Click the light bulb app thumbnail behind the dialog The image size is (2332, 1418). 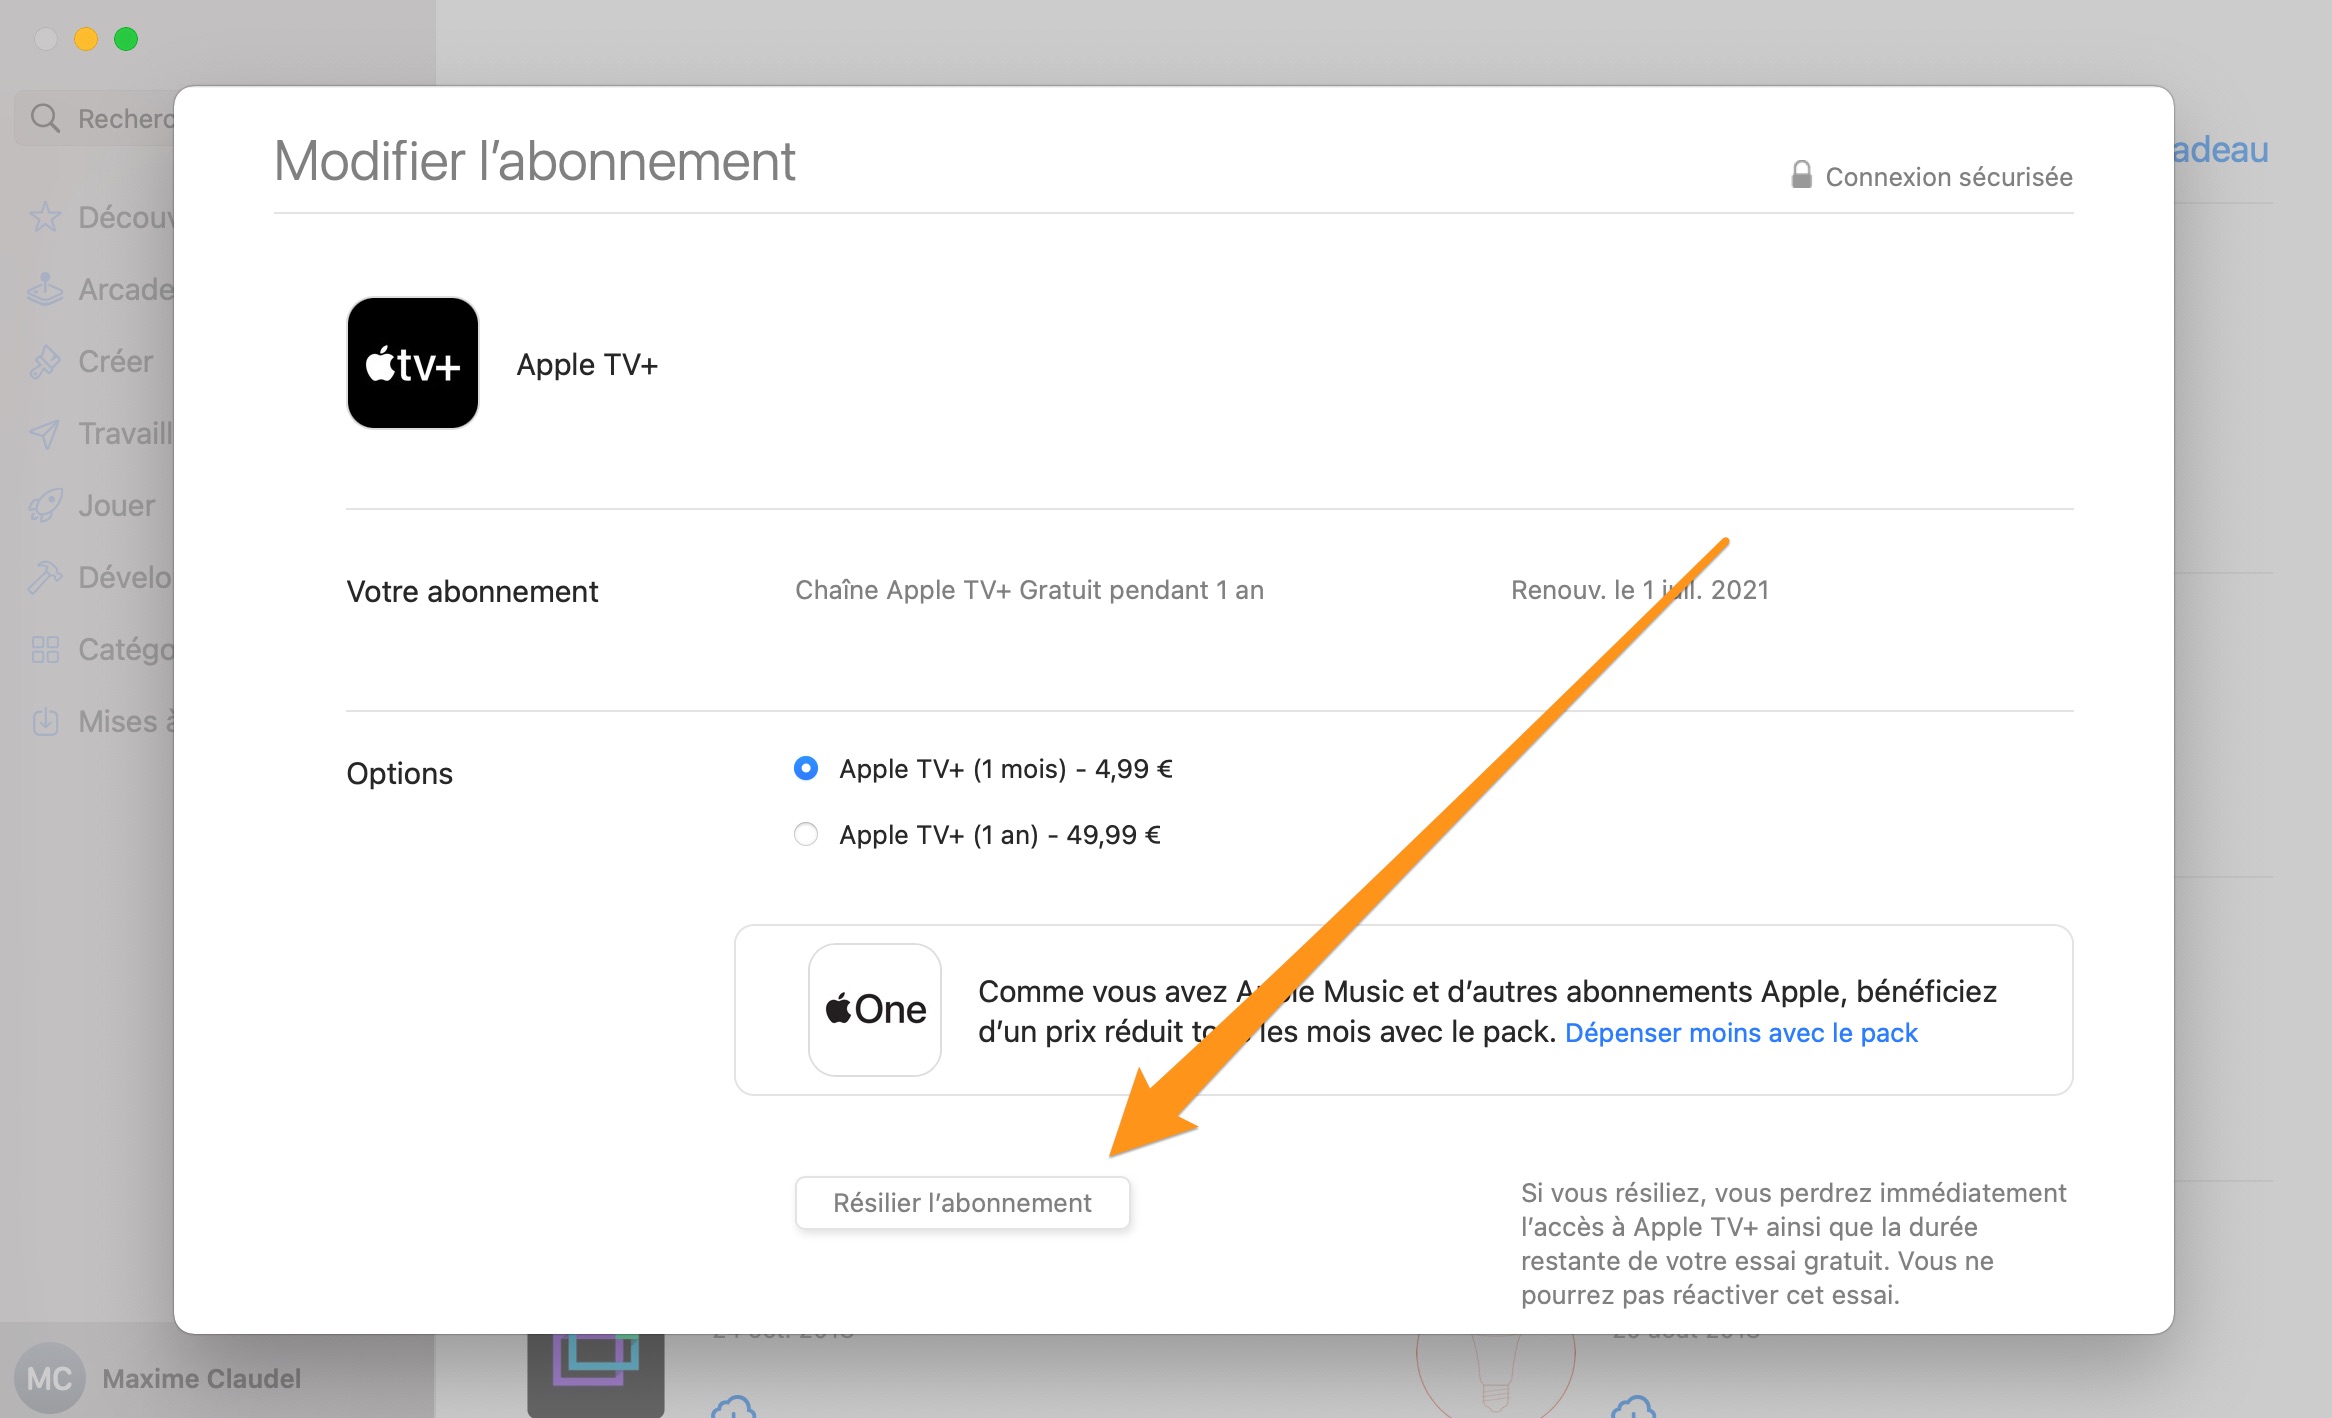(1495, 1375)
